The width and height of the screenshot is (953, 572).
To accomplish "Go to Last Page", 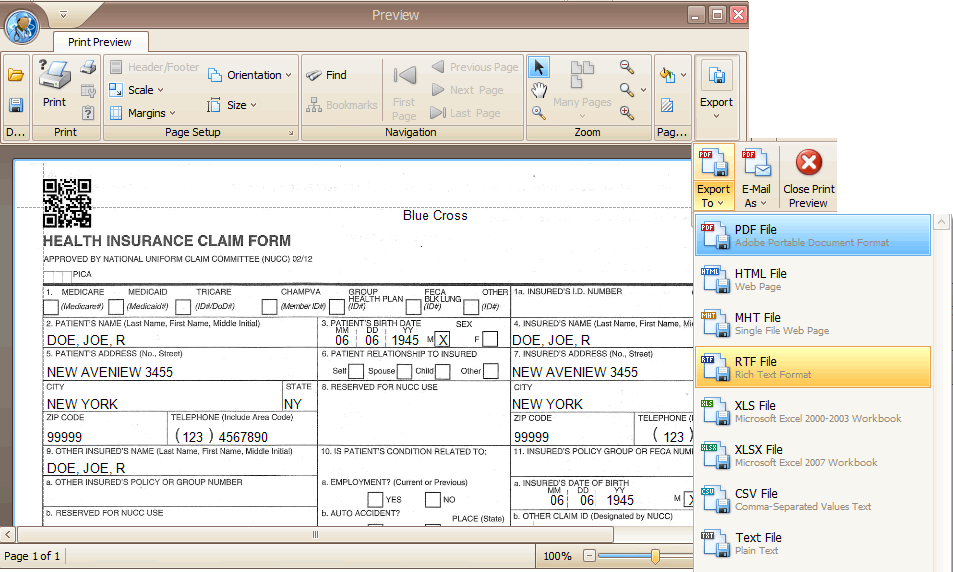I will pos(466,113).
